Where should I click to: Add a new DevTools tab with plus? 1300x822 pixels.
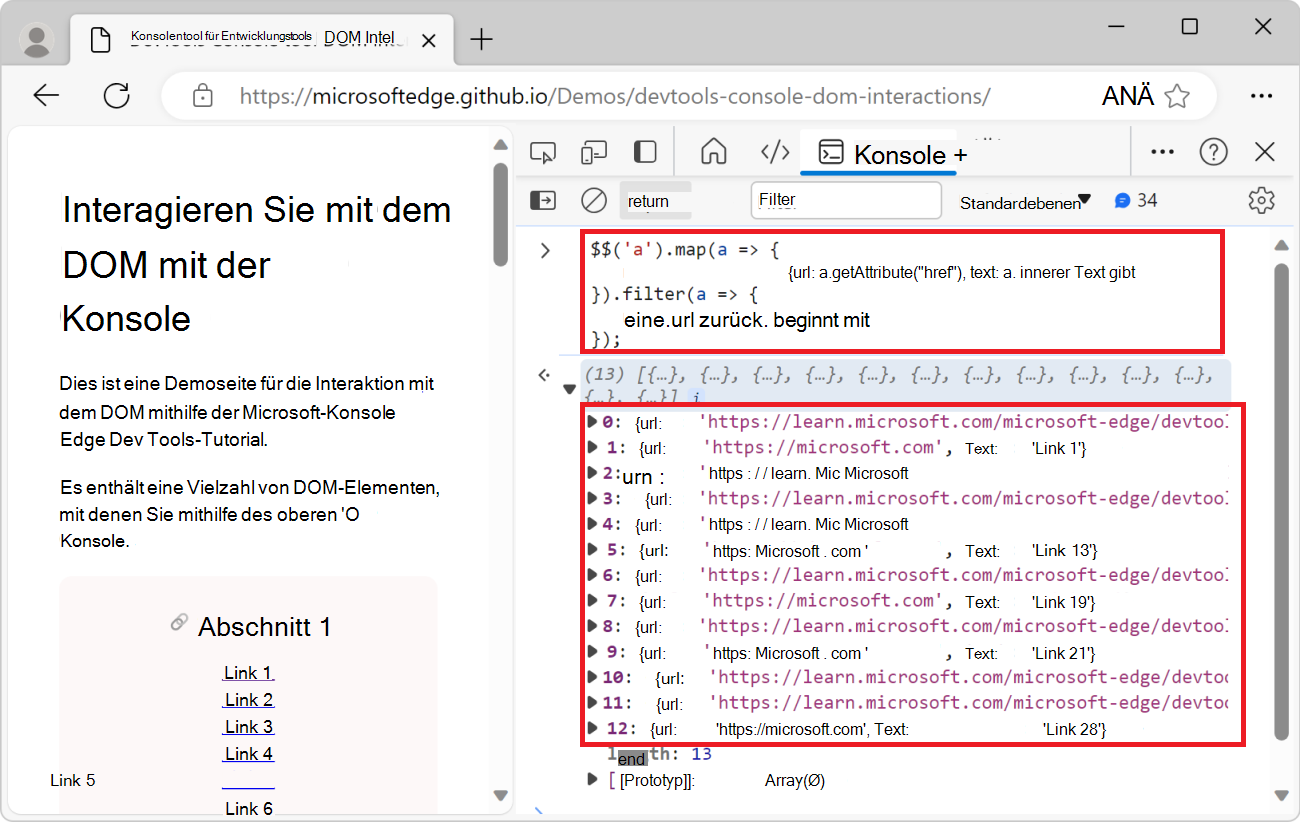(957, 154)
